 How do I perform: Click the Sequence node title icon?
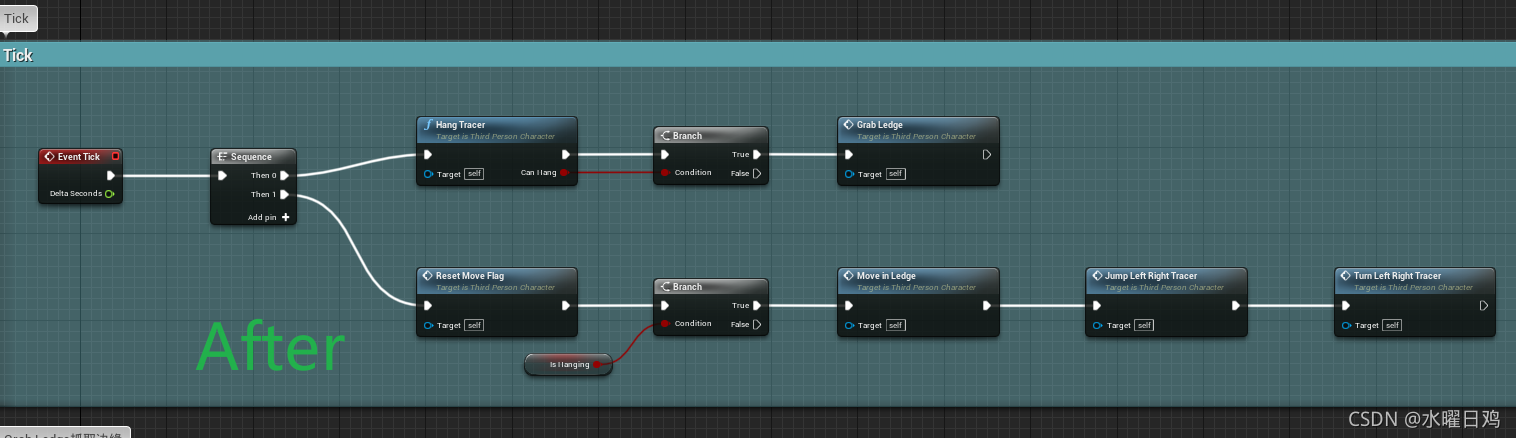pos(222,157)
